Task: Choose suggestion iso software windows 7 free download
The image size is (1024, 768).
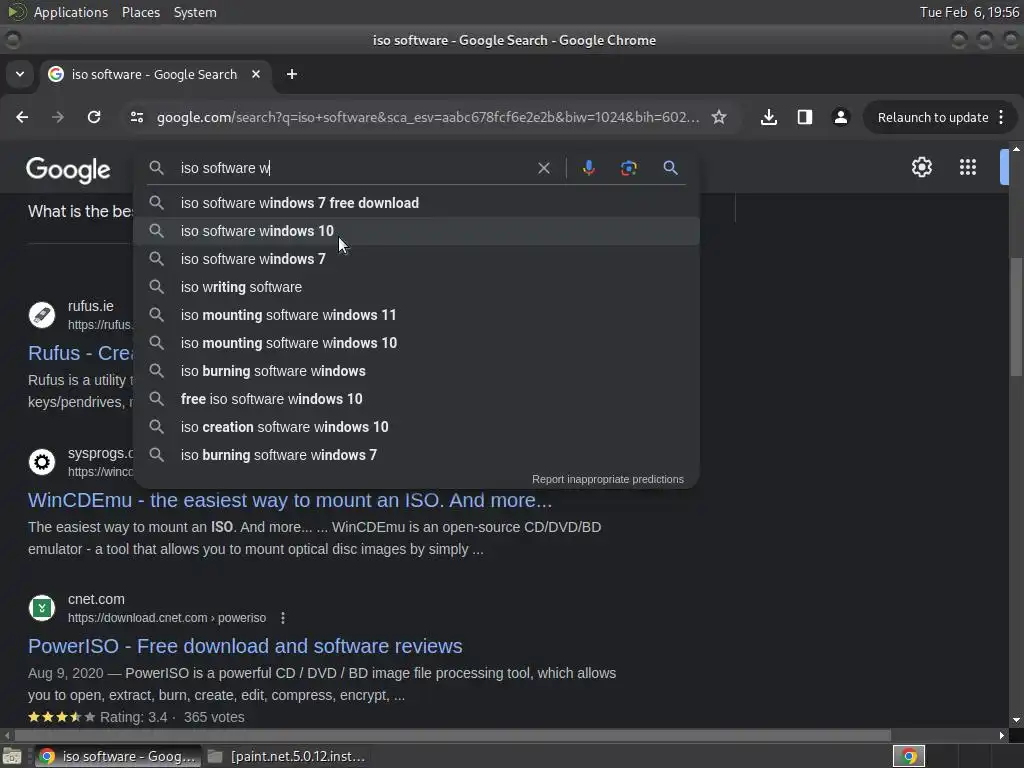Action: coord(417,203)
